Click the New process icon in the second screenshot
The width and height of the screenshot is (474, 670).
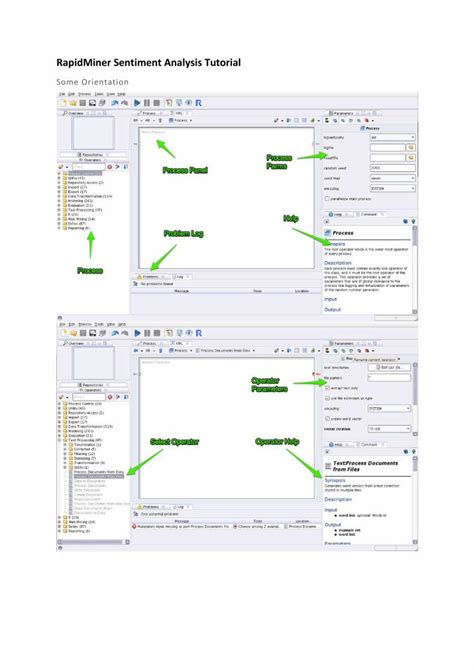(x=63, y=333)
